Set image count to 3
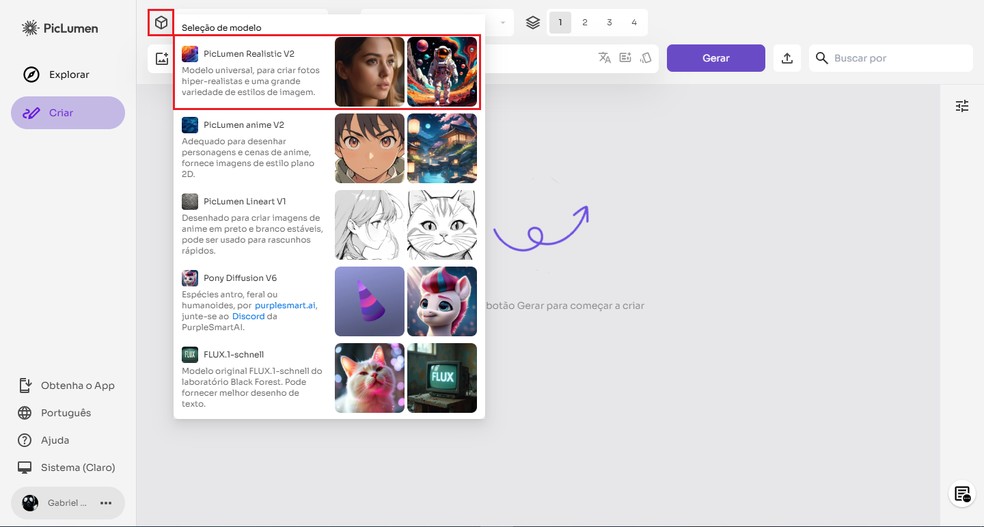Image resolution: width=984 pixels, height=527 pixels. click(609, 23)
